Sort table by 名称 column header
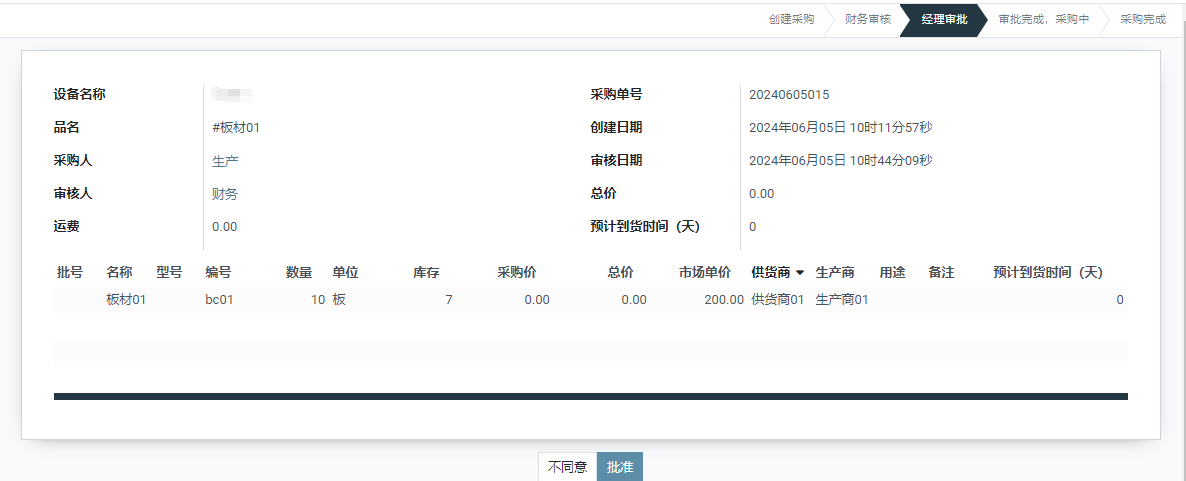 tap(119, 272)
